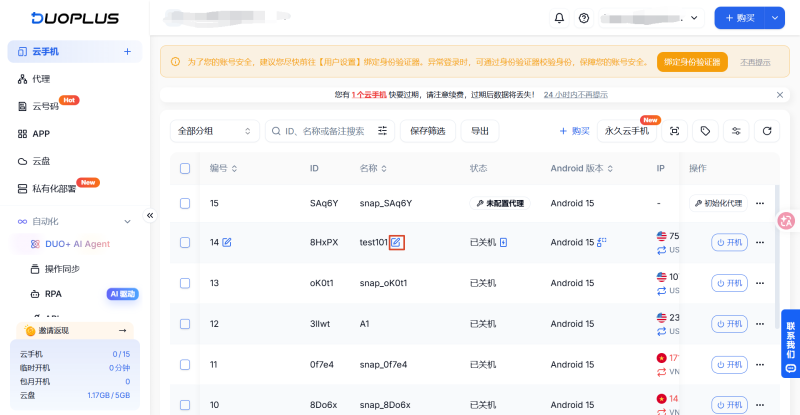The image size is (800, 415).
Task: Open the 全部分组 group dropdown
Action: pos(215,131)
